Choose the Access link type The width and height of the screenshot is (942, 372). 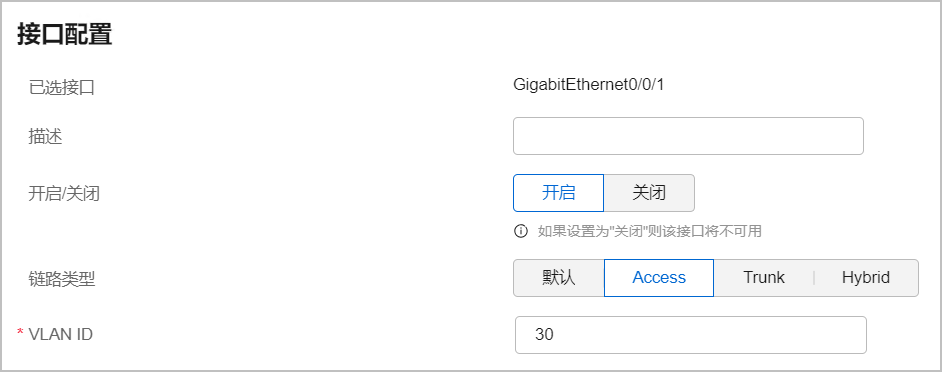pyautogui.click(x=659, y=278)
